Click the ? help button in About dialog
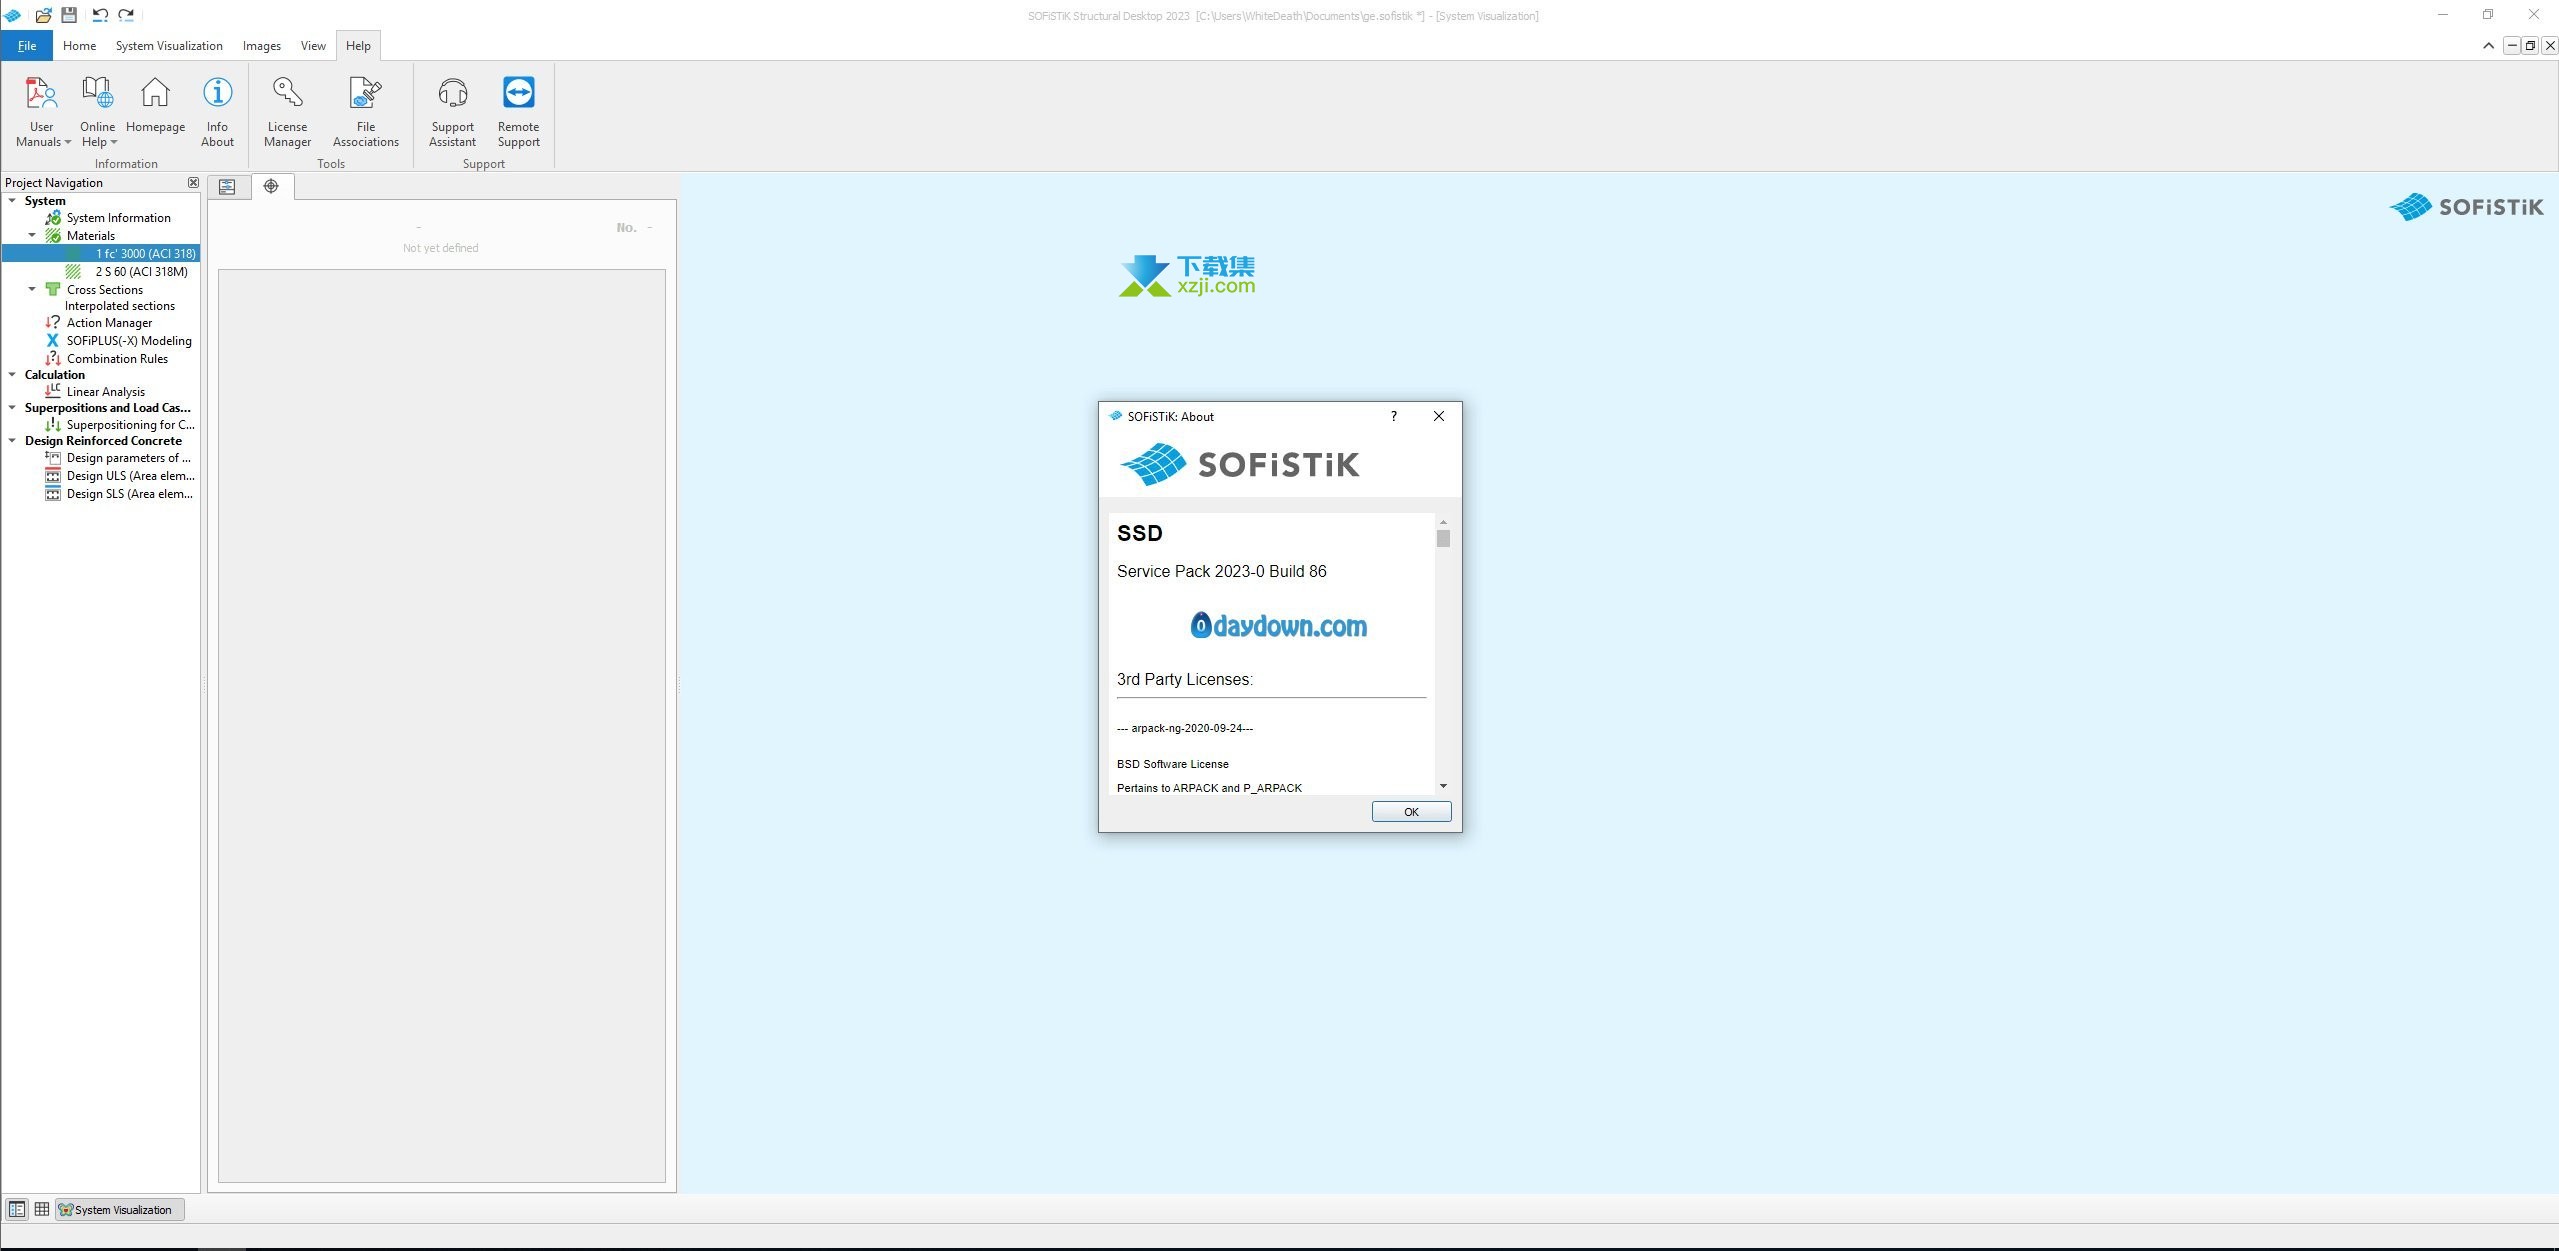Screen dimensions: 2559x1251 point(1393,417)
